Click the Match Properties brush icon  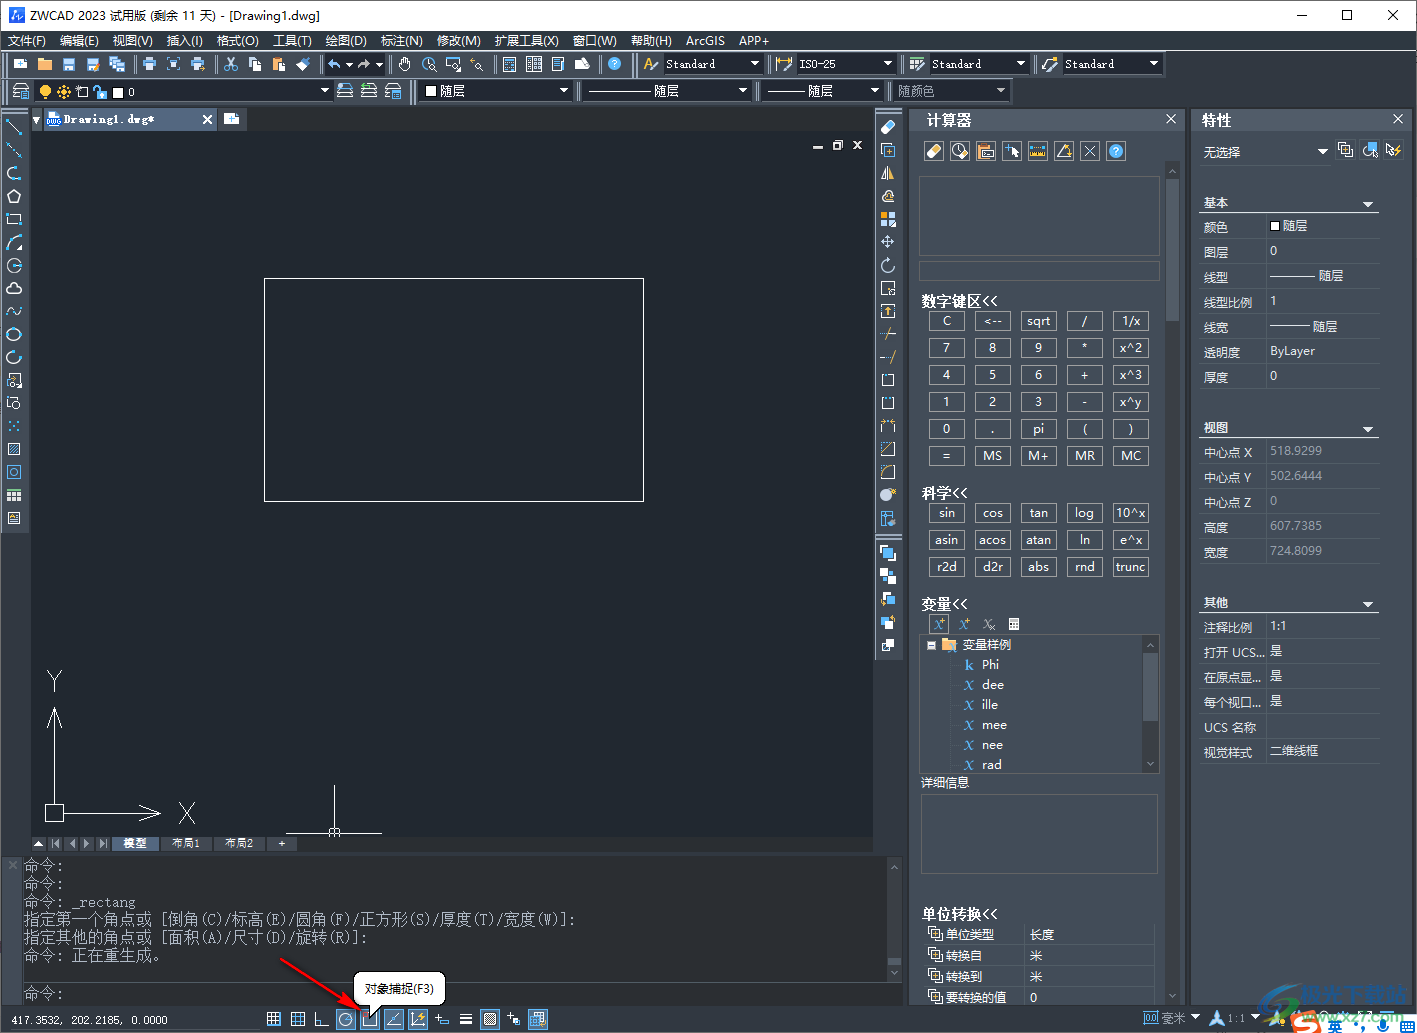[303, 64]
